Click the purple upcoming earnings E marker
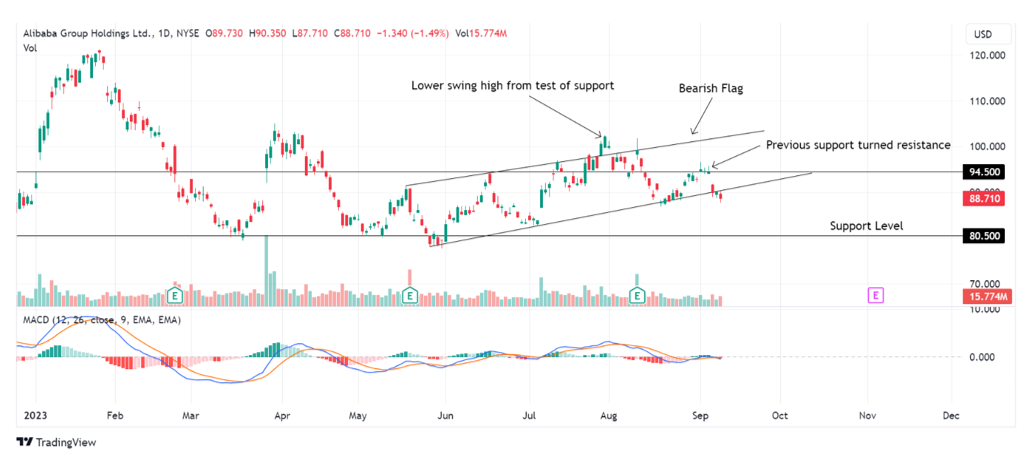This screenshot has height=463, width=1036. [x=877, y=295]
